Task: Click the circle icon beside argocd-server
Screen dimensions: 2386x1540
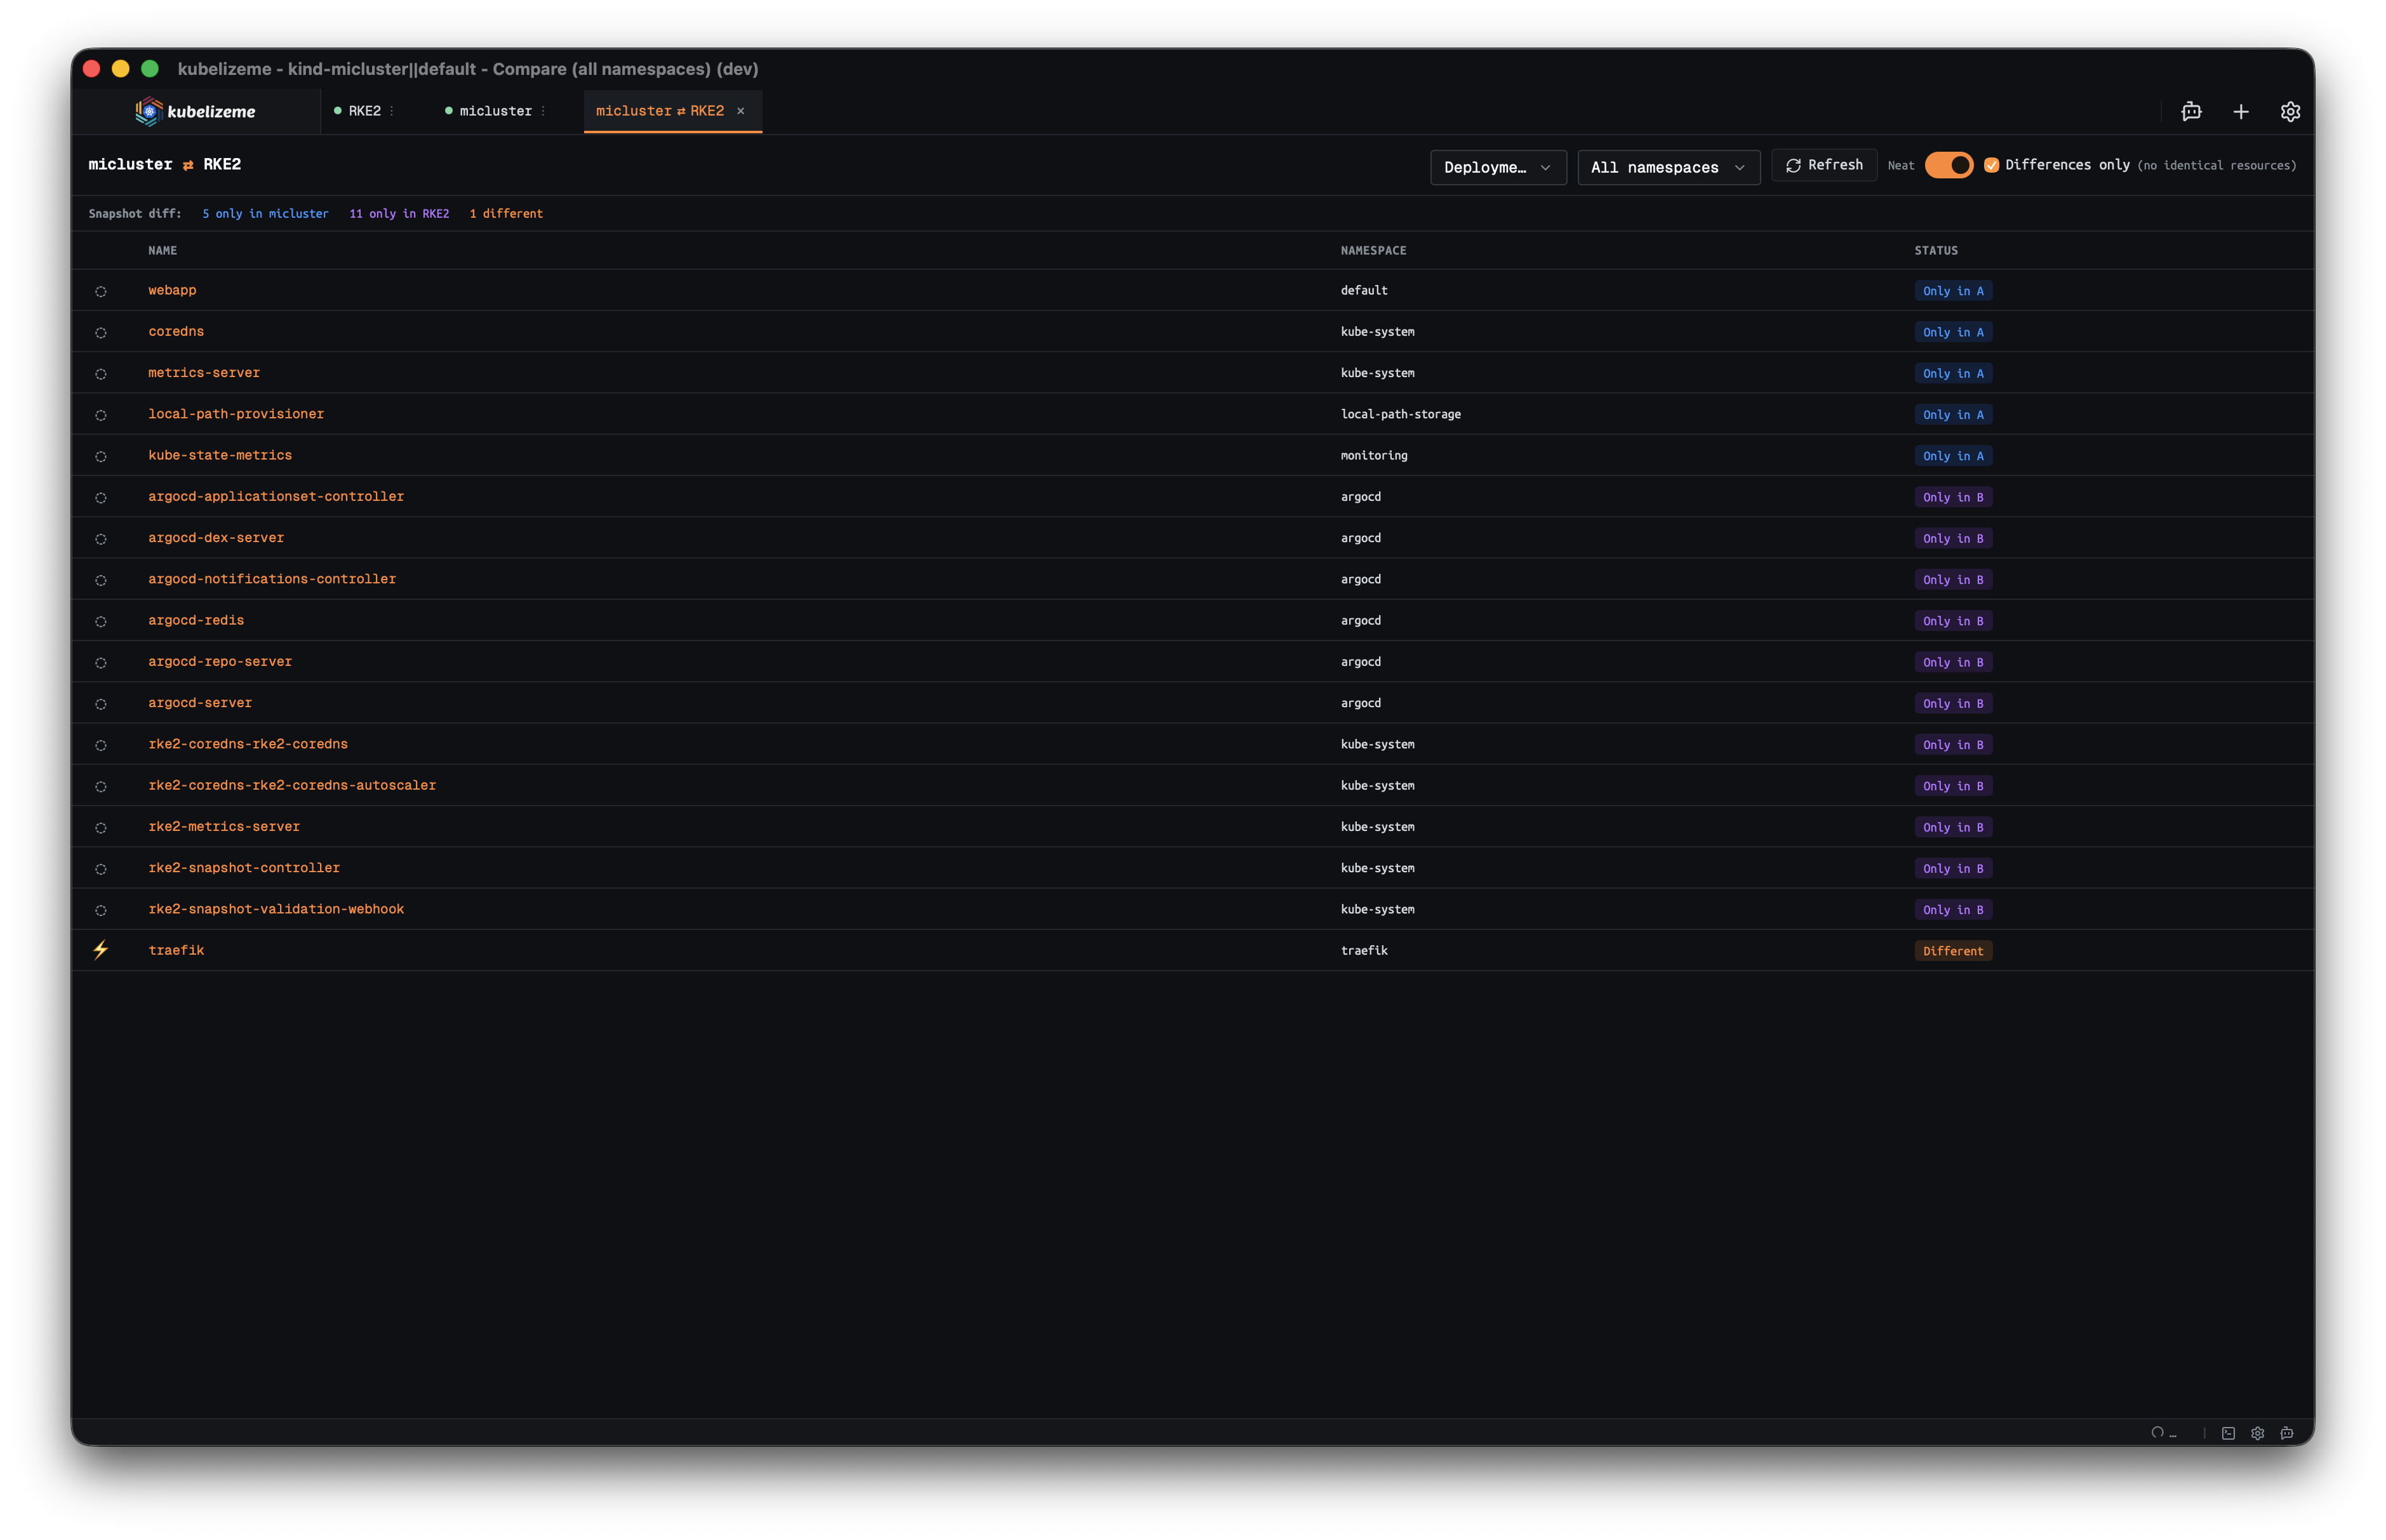Action: point(101,704)
